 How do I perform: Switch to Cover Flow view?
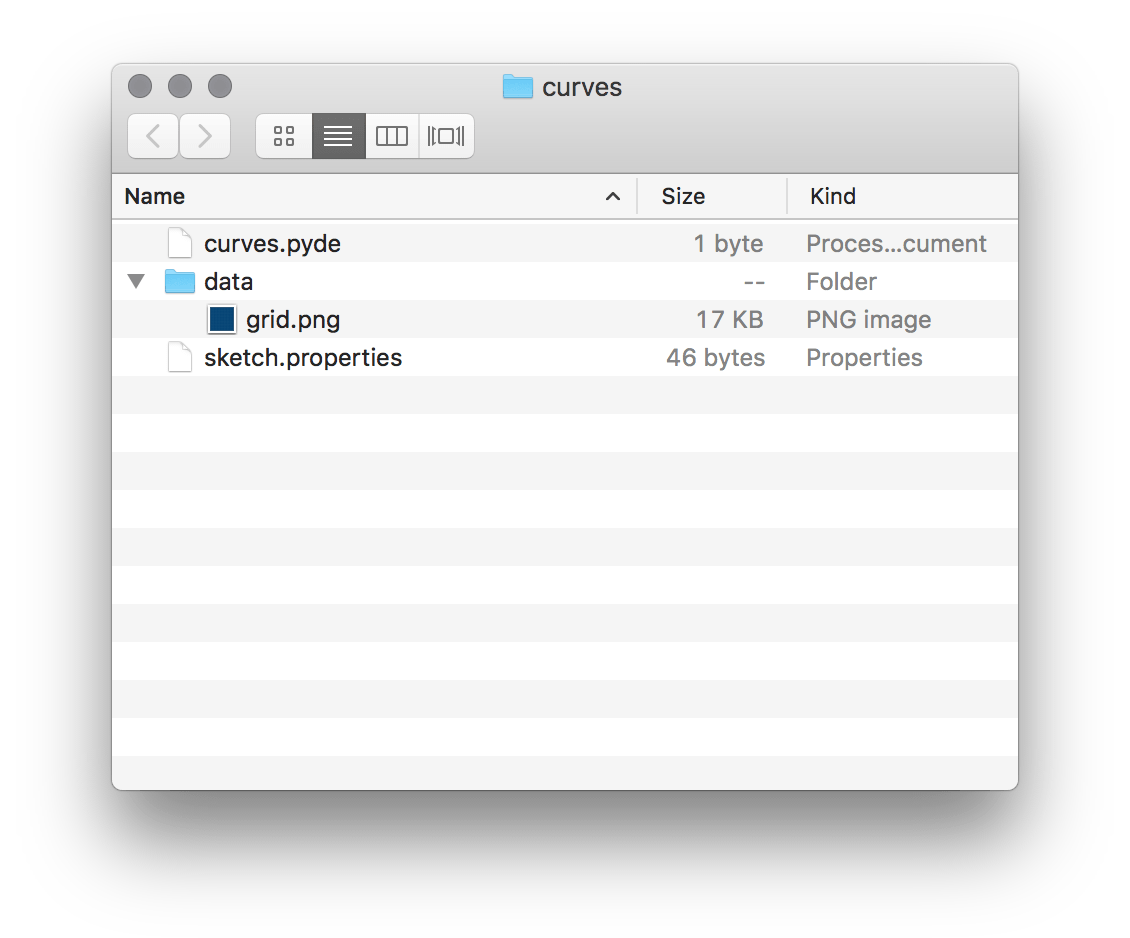tap(446, 135)
